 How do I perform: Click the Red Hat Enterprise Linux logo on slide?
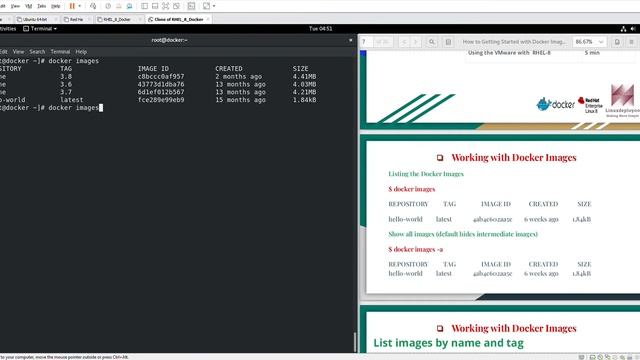[590, 105]
